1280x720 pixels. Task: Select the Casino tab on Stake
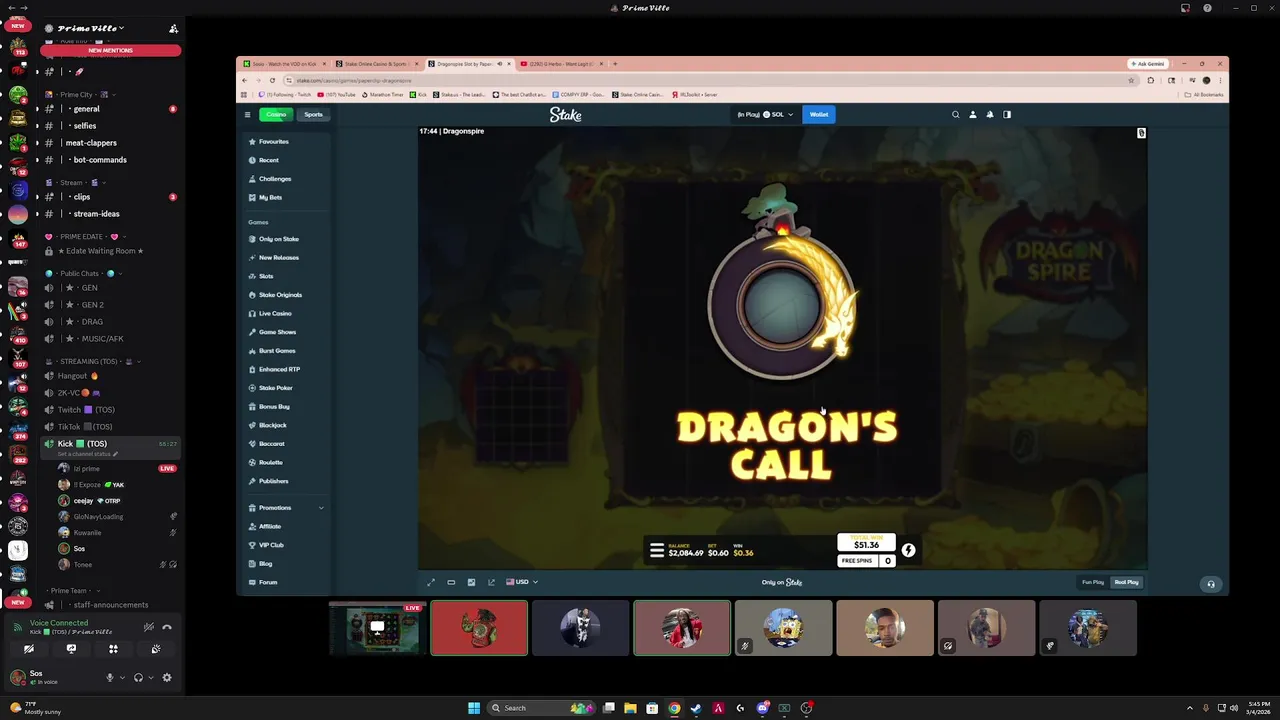[x=276, y=114]
